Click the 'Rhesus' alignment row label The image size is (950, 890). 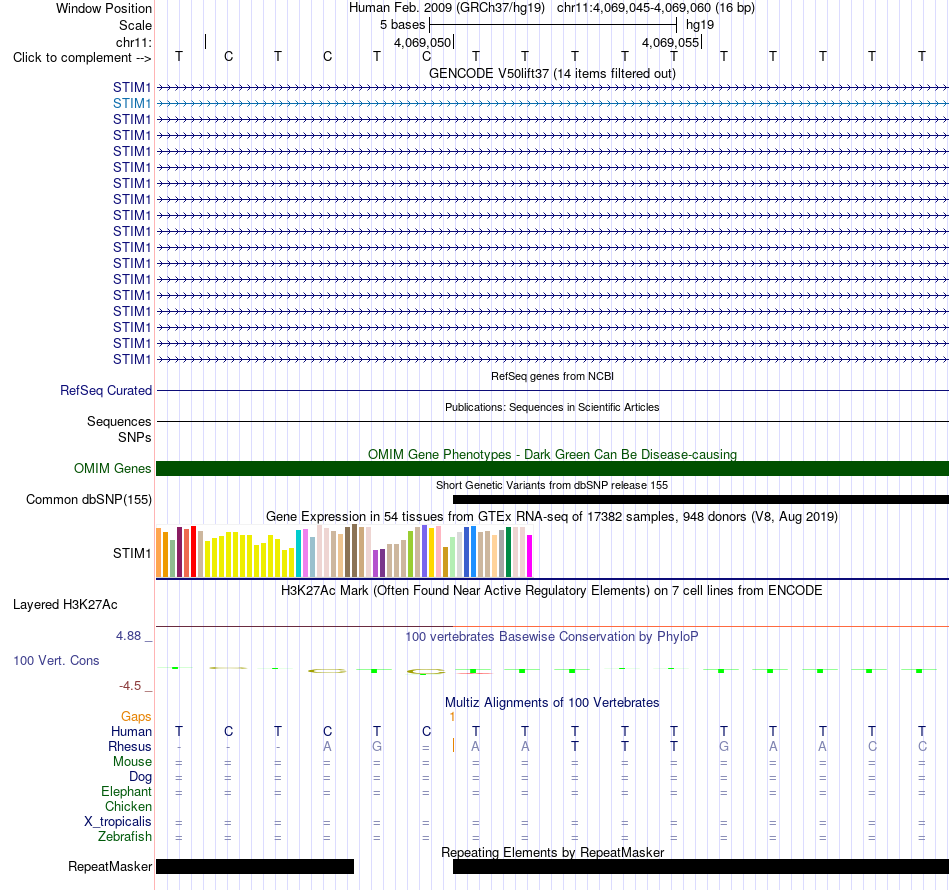[130, 747]
